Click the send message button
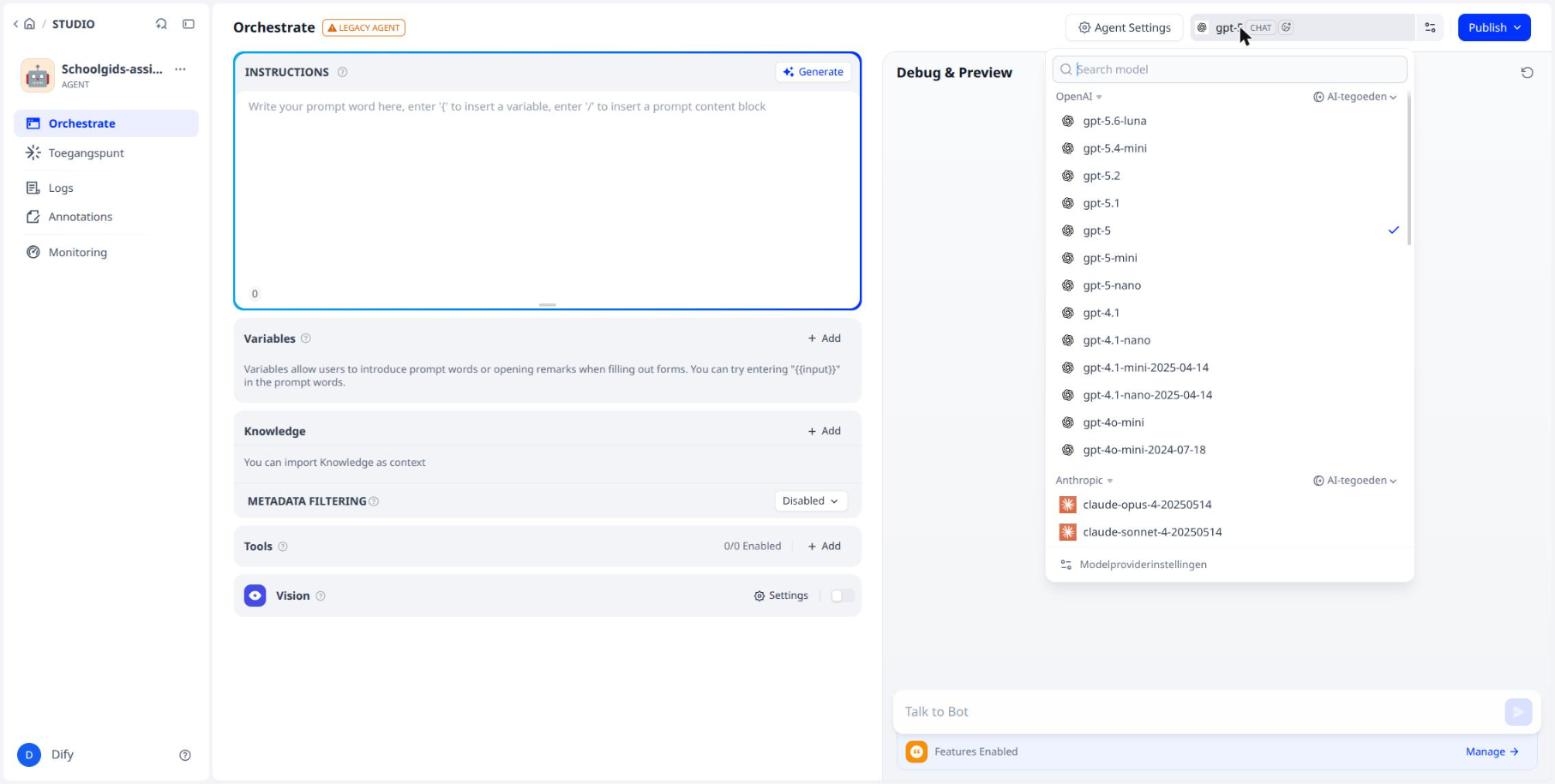The image size is (1555, 784). tap(1518, 712)
